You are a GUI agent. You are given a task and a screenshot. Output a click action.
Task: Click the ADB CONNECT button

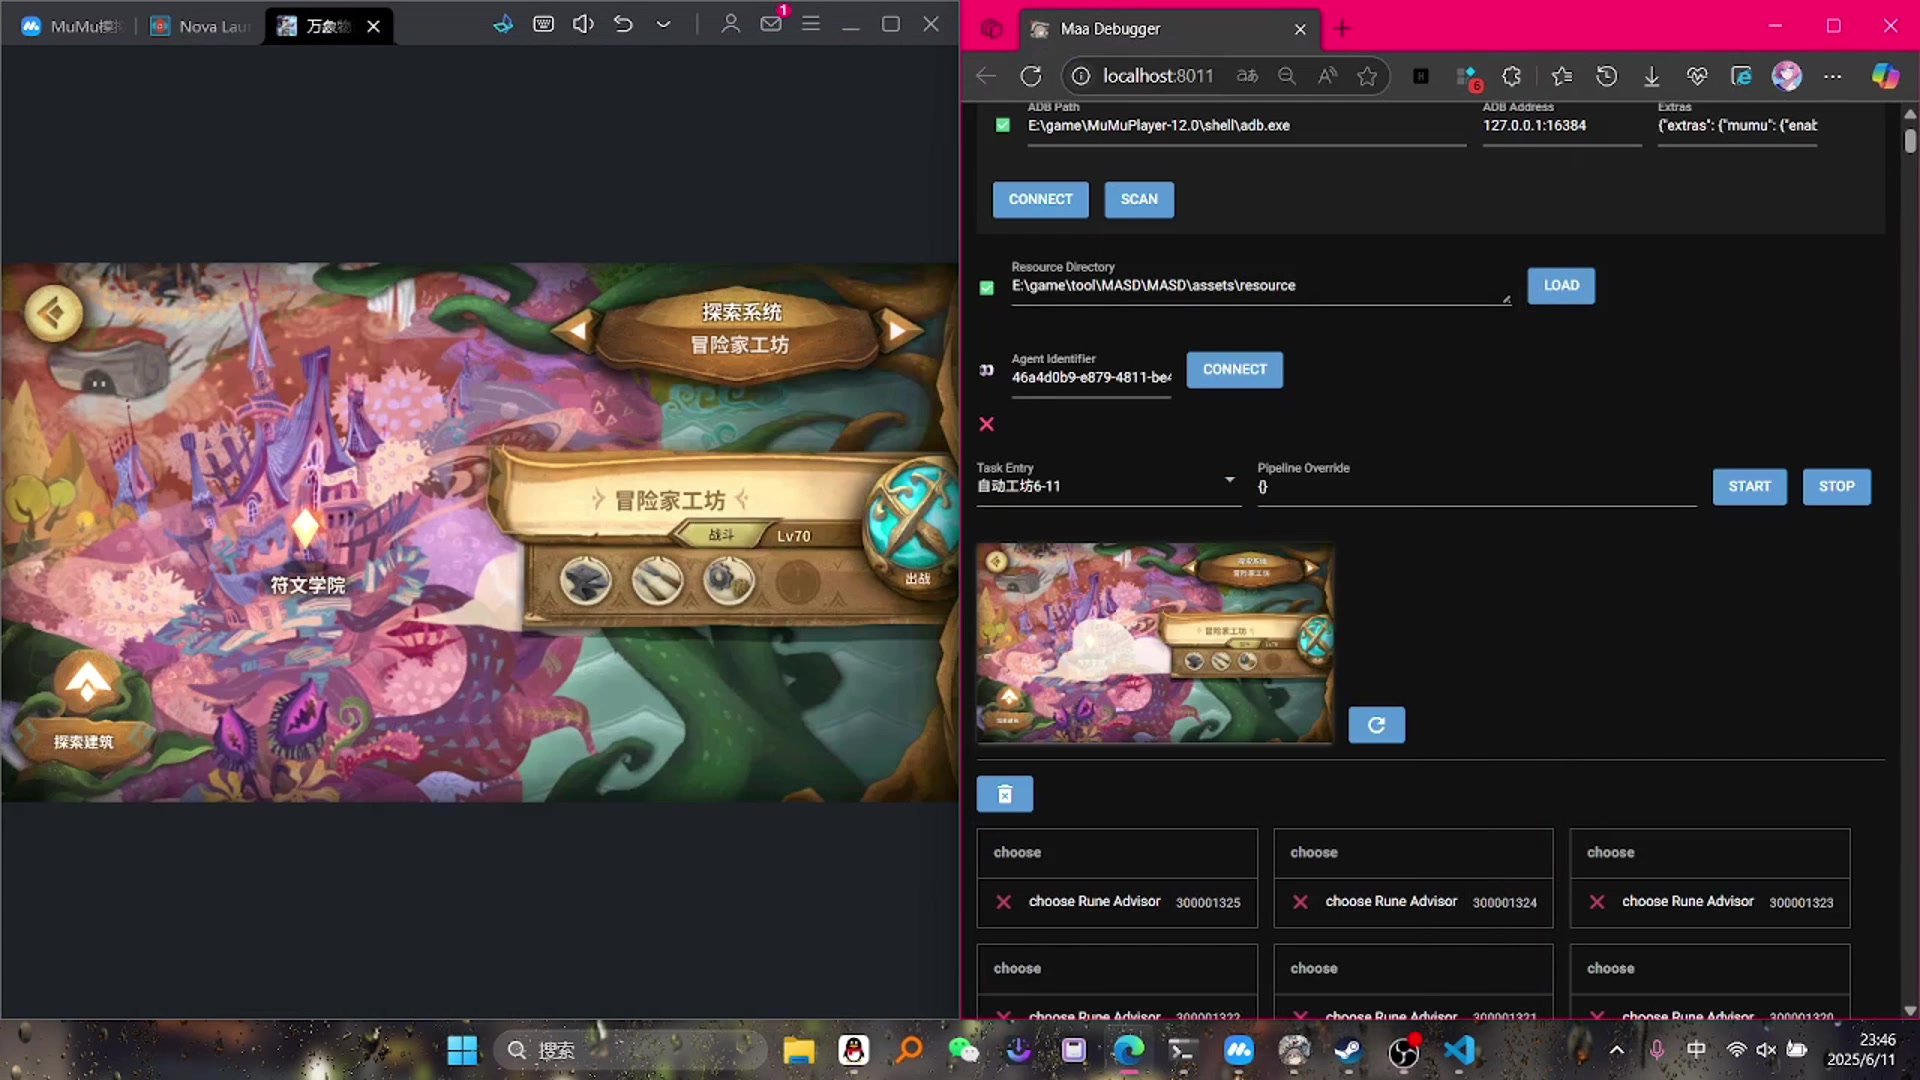click(x=1040, y=199)
